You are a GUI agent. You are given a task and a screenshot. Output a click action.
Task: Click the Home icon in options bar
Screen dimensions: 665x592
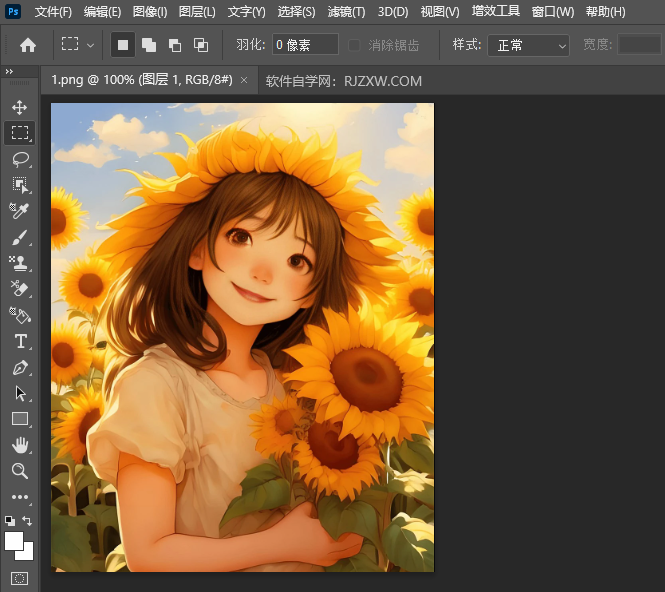pyautogui.click(x=28, y=45)
